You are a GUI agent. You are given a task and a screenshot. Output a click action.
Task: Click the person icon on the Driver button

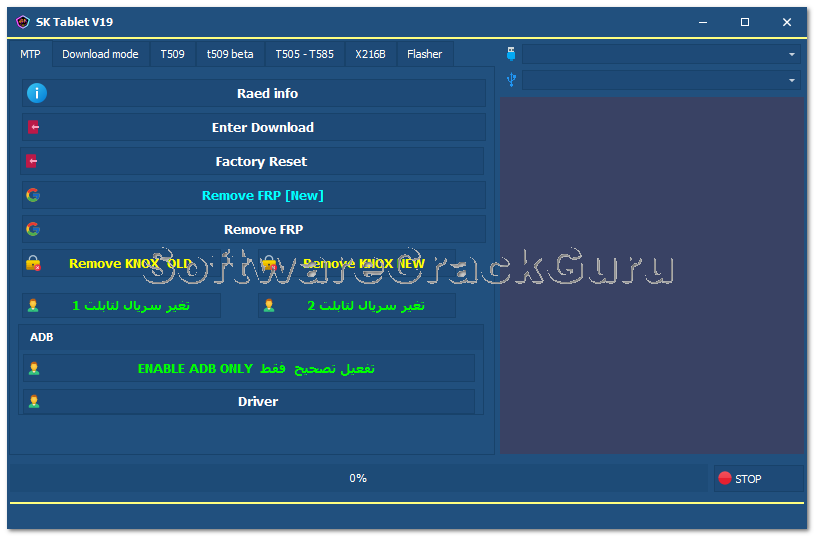[34, 401]
